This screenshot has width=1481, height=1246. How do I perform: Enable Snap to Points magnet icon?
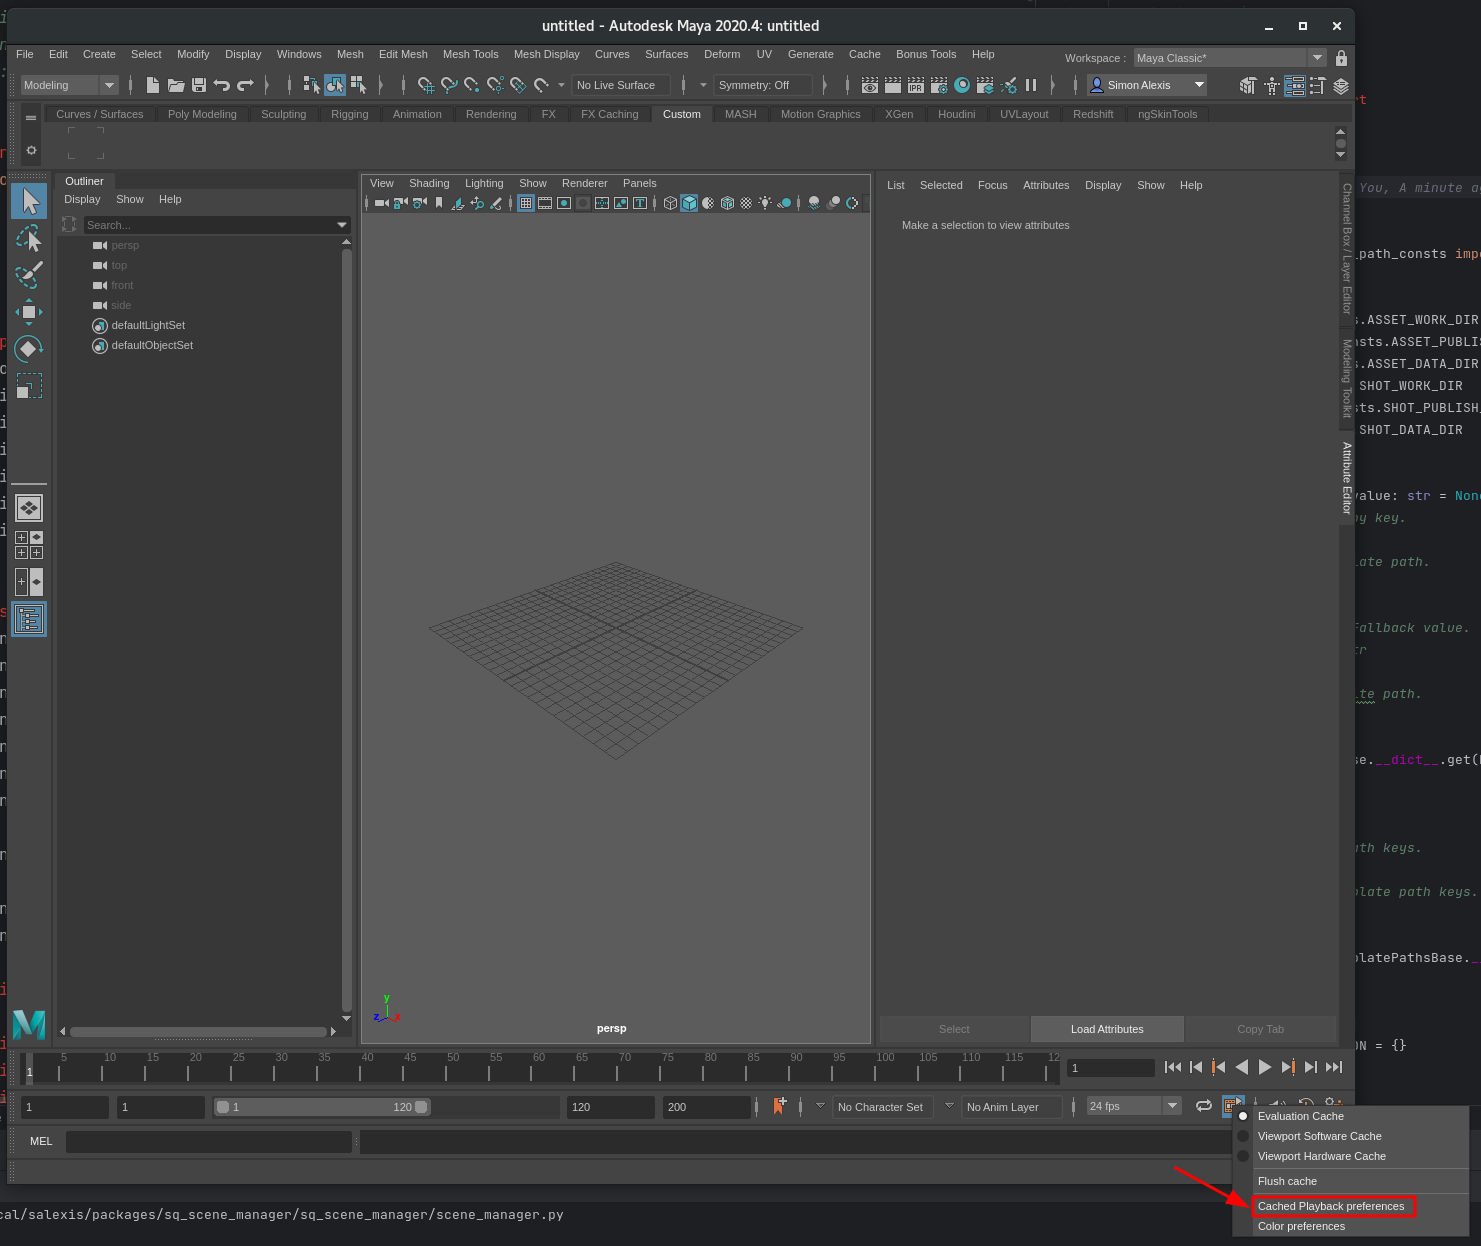(x=472, y=85)
